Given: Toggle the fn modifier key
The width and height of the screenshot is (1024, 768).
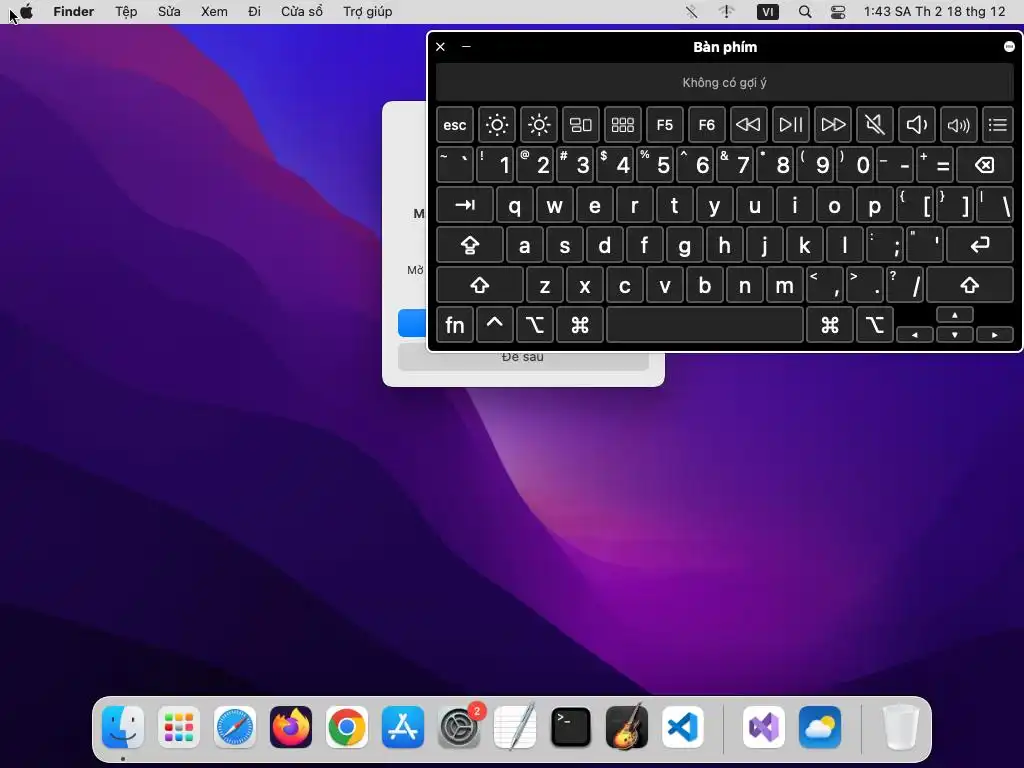Looking at the screenshot, I should pos(455,325).
